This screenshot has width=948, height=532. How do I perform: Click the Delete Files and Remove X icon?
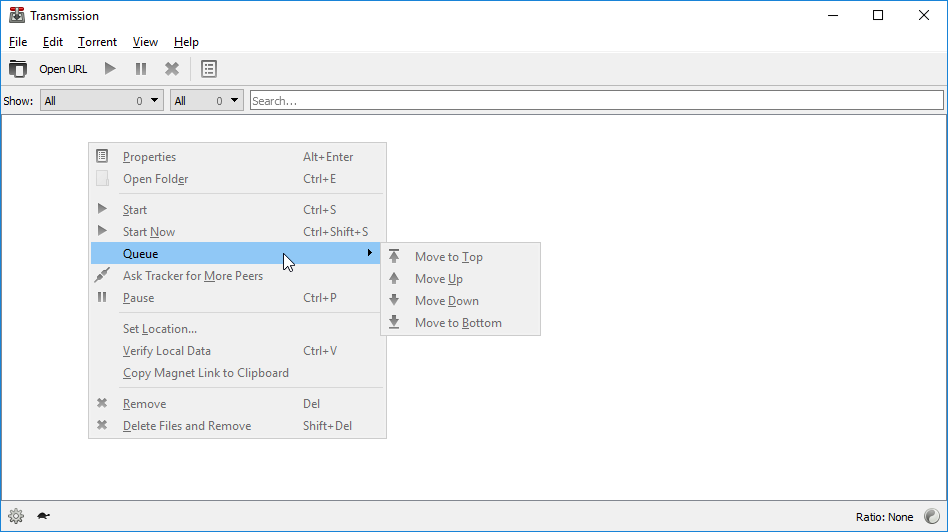click(102, 425)
